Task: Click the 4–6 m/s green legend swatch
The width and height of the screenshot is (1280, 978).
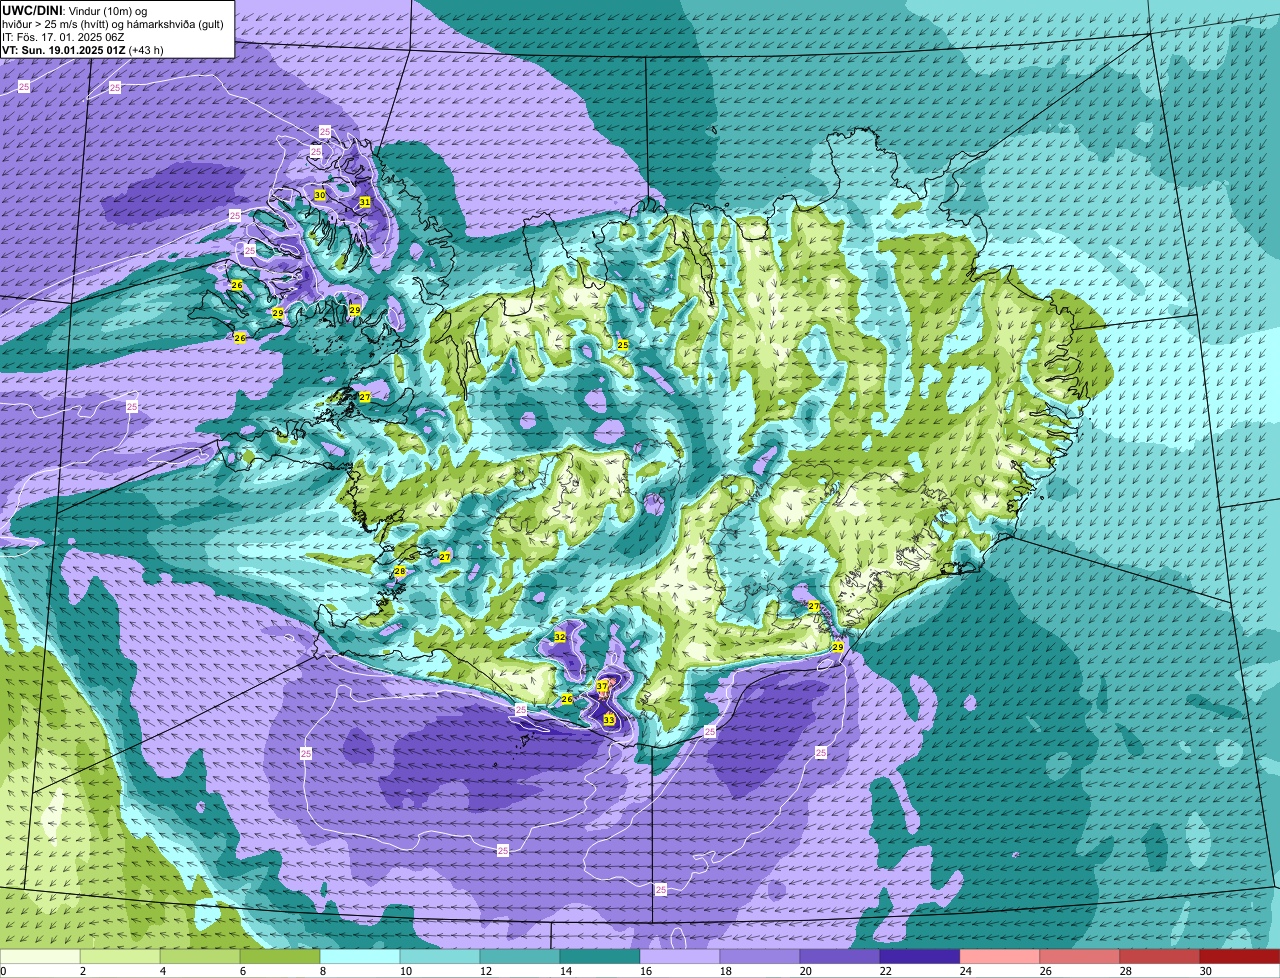Action: tap(200, 956)
